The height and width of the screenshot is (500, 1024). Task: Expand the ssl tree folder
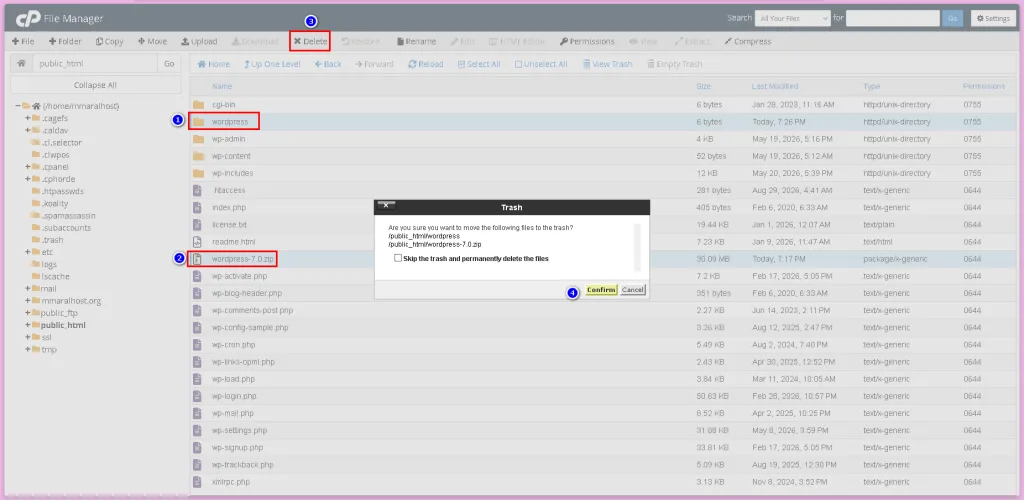tap(27, 337)
